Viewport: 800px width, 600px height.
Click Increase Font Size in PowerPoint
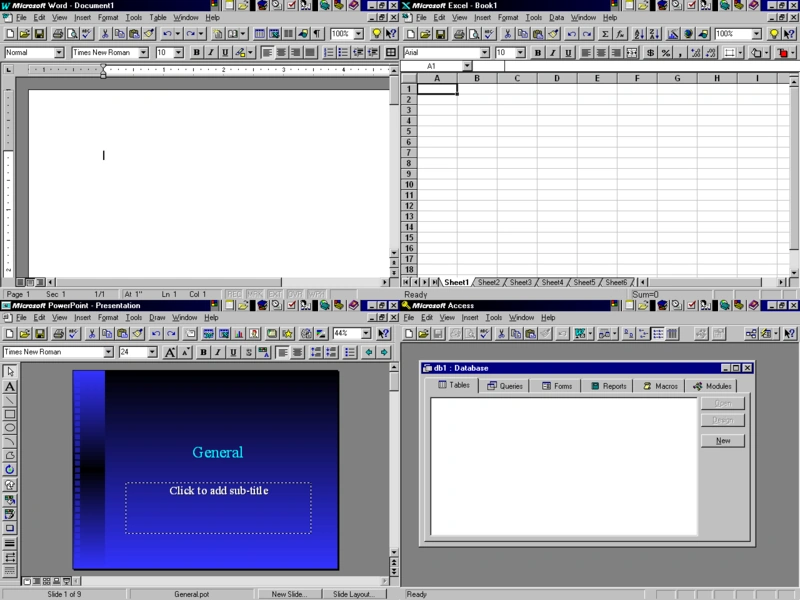(170, 352)
